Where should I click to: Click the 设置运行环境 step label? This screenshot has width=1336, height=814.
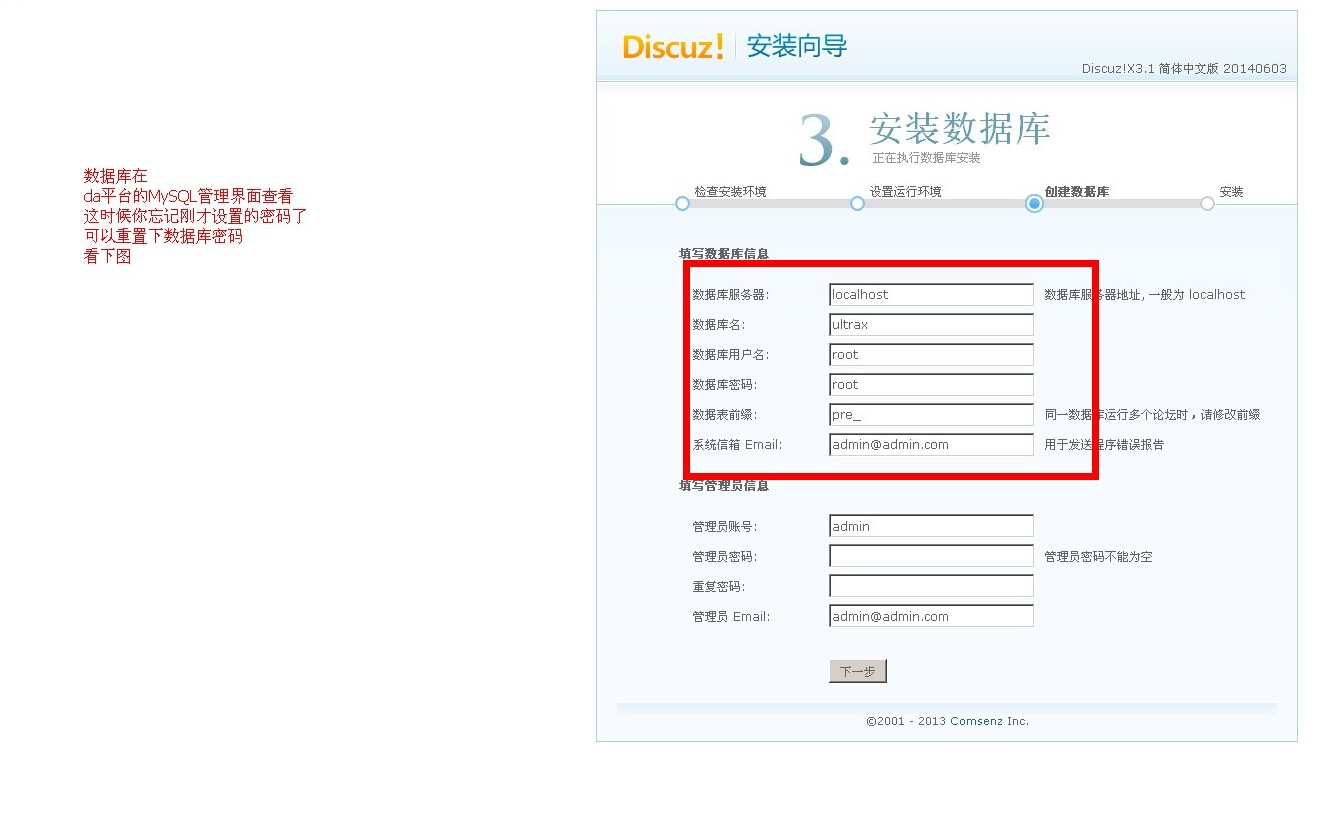pos(905,191)
